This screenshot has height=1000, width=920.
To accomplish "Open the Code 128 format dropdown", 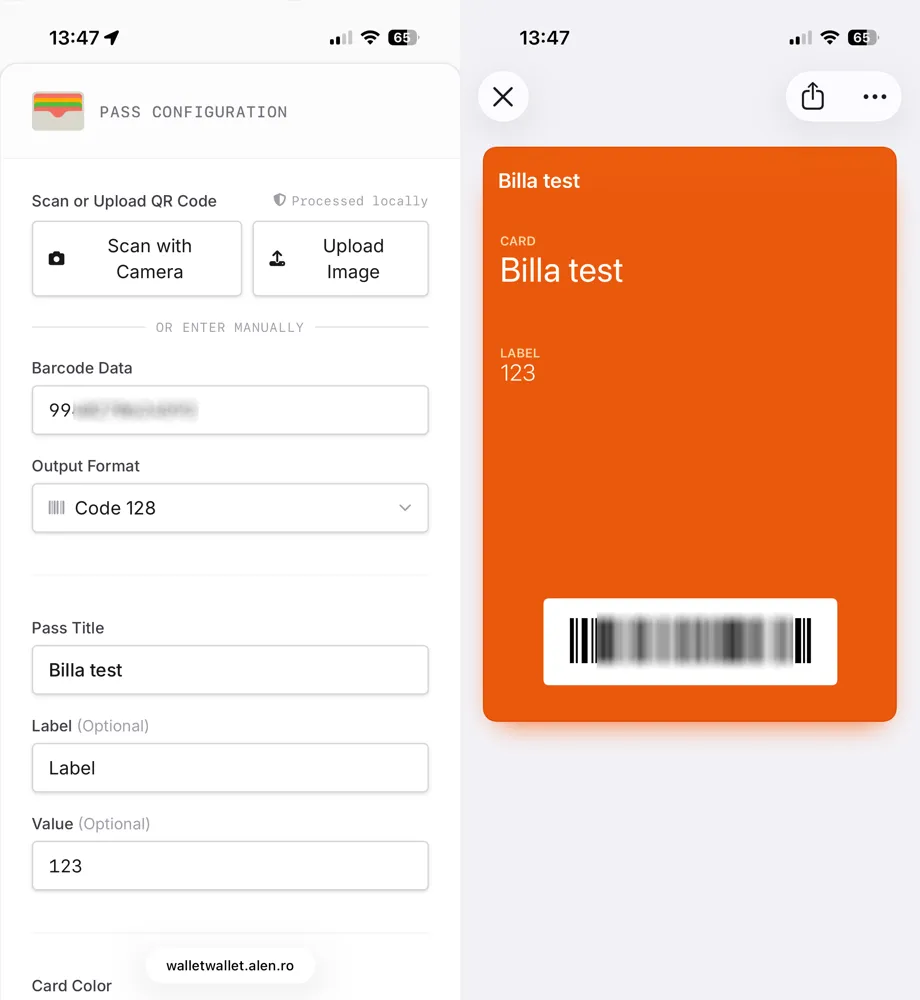I will [230, 508].
